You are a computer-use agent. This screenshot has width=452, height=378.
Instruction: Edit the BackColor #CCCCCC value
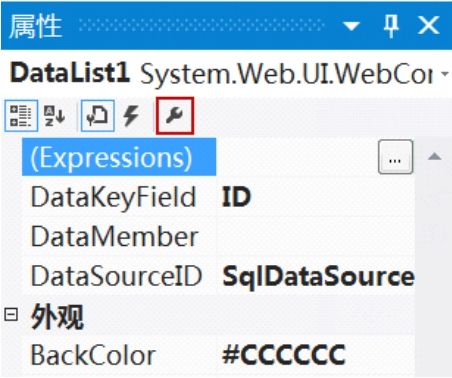click(x=315, y=355)
